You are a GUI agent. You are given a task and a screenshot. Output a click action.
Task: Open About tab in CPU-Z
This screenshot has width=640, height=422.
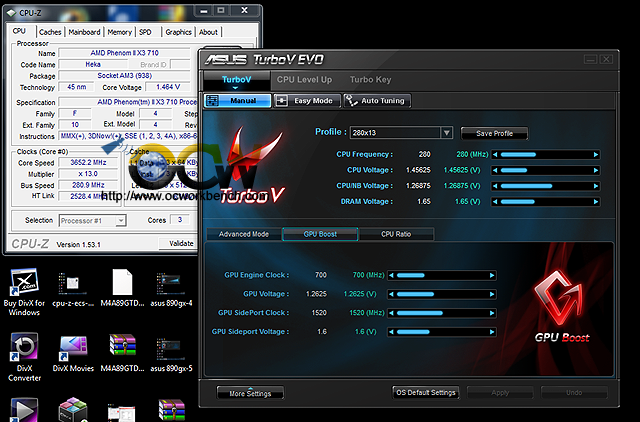coord(208,32)
